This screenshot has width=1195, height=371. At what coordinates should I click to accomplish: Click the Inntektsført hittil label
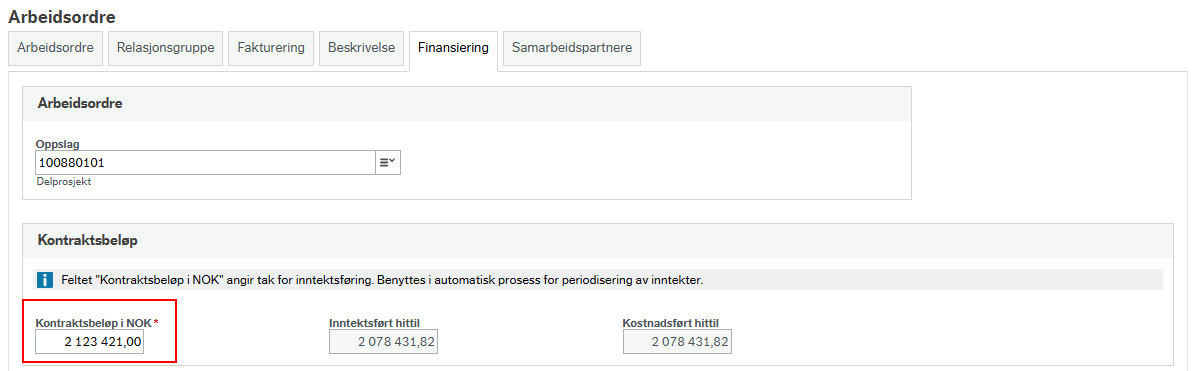(x=373, y=323)
